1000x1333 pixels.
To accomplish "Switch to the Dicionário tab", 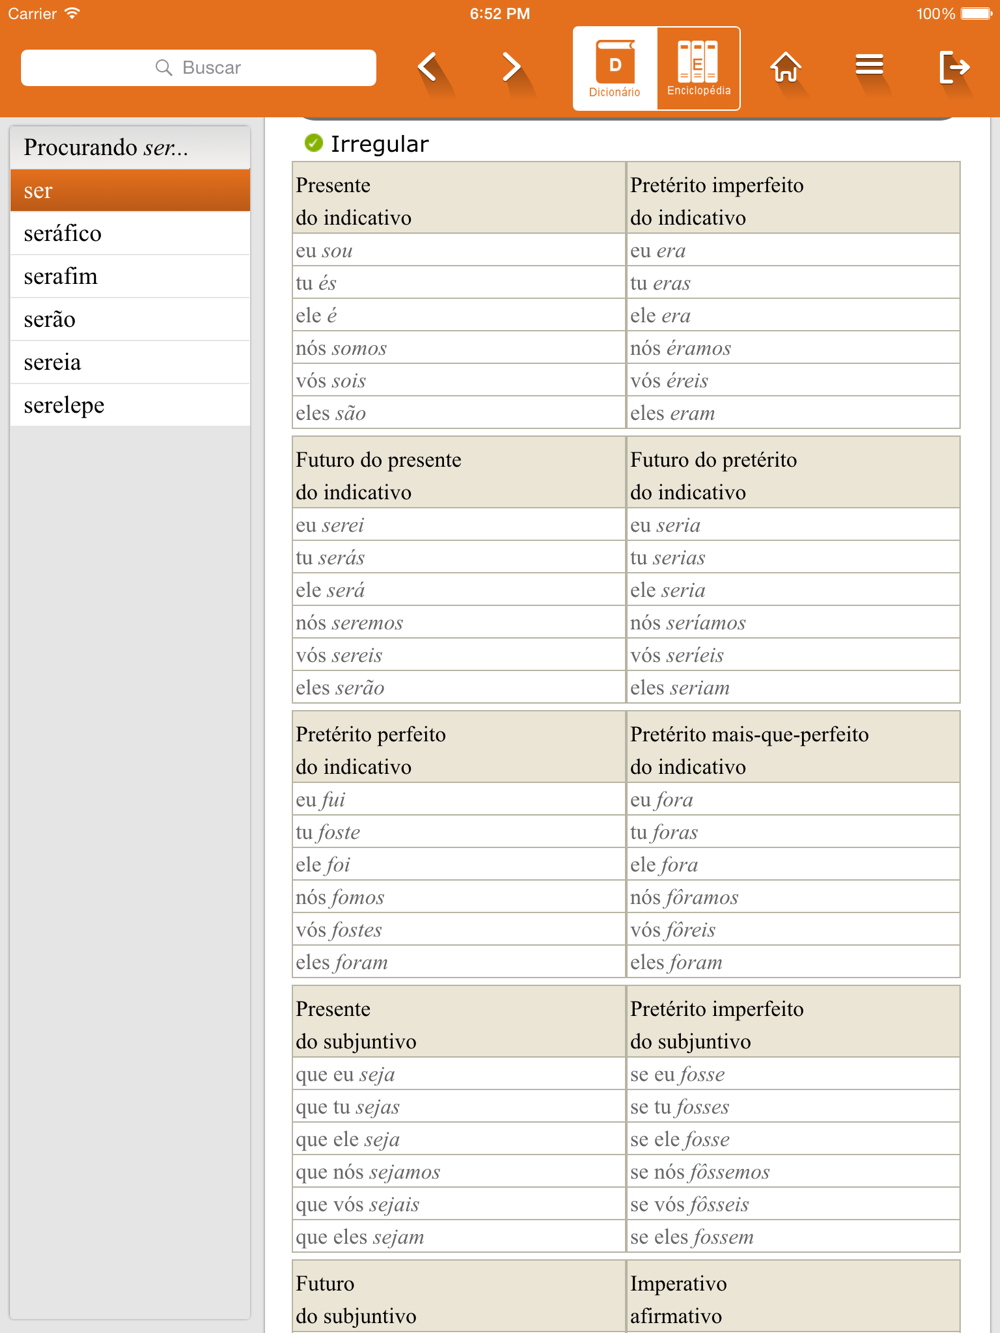I will coord(615,68).
